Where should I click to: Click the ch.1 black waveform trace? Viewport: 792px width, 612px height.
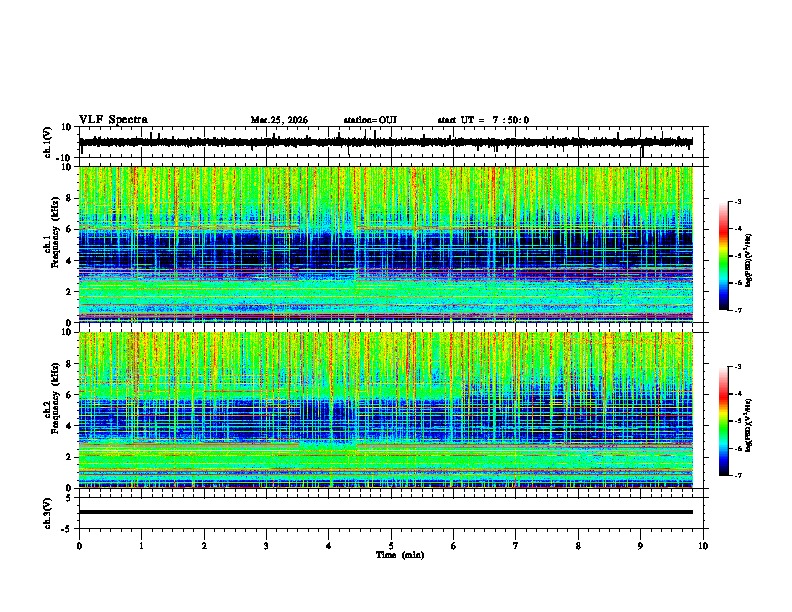pos(385,142)
